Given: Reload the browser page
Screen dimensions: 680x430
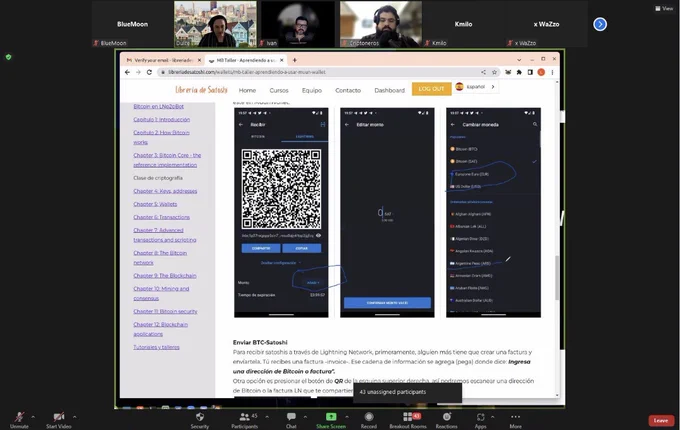Looking at the screenshot, I should (x=149, y=72).
